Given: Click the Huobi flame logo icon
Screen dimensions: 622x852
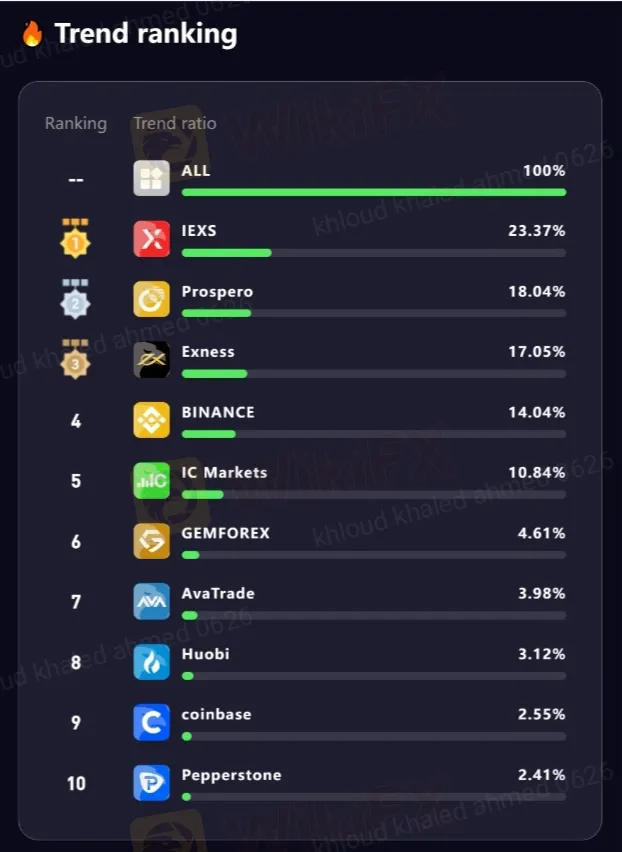Looking at the screenshot, I should 151,662.
